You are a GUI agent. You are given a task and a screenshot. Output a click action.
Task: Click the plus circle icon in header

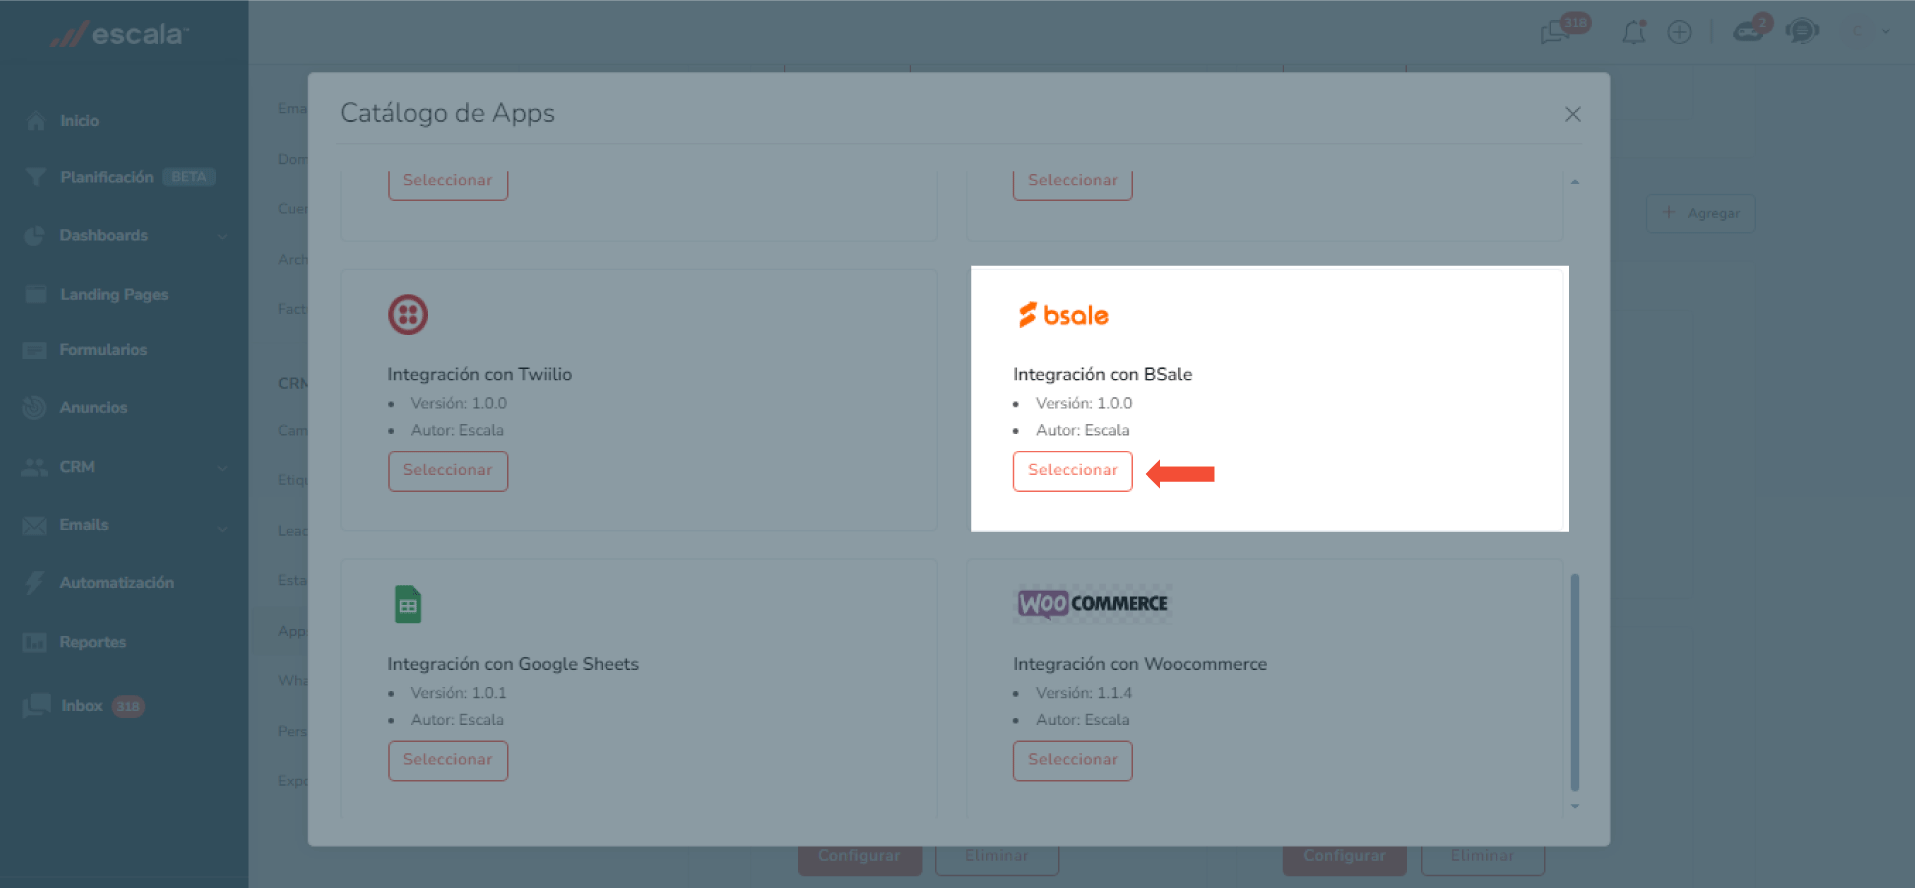[x=1679, y=32]
